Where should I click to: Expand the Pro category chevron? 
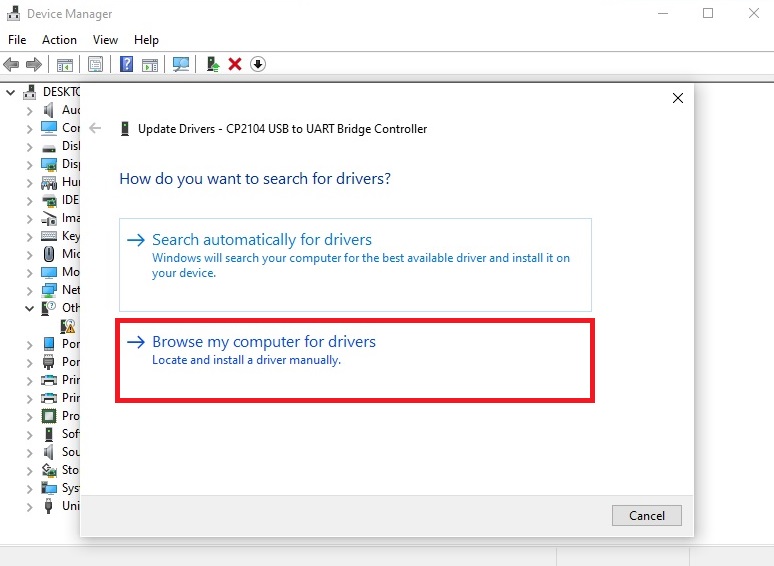[x=30, y=417]
